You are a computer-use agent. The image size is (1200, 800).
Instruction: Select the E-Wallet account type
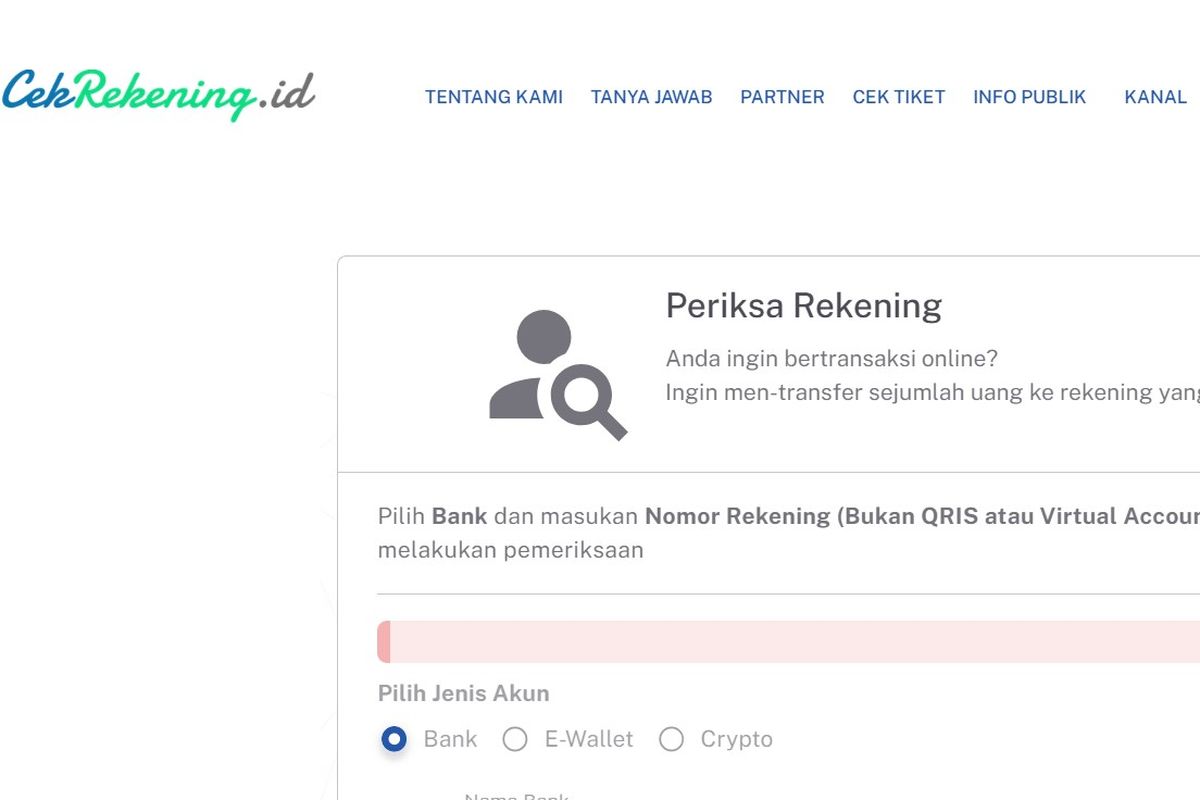516,740
